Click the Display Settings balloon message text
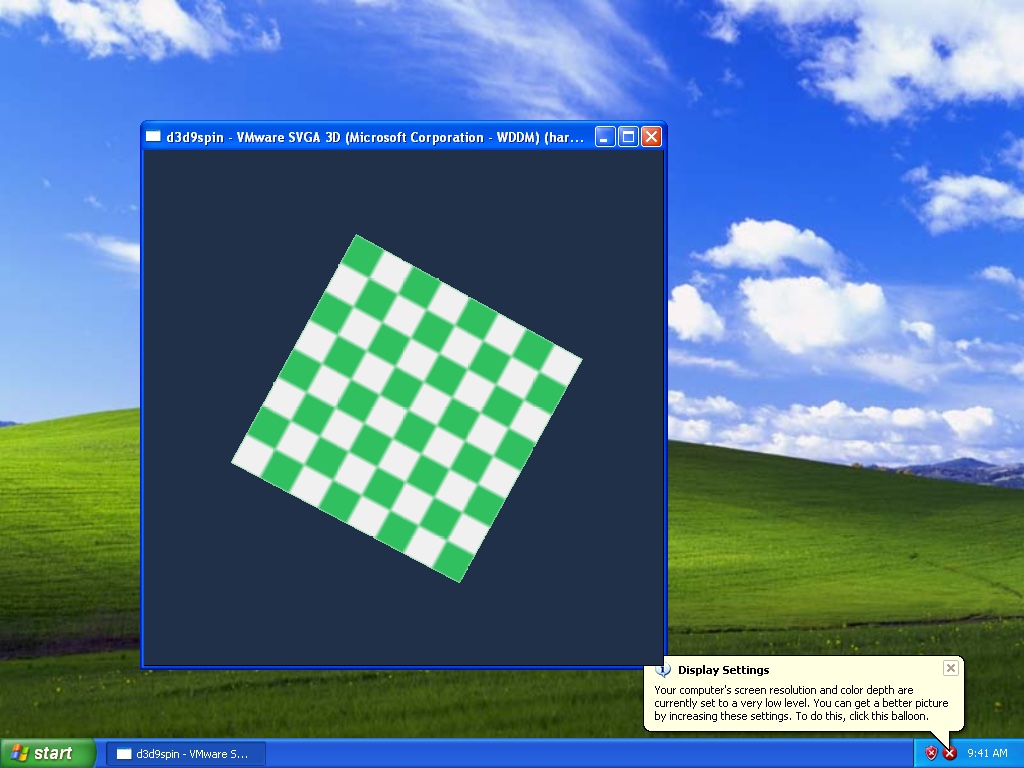 point(801,703)
